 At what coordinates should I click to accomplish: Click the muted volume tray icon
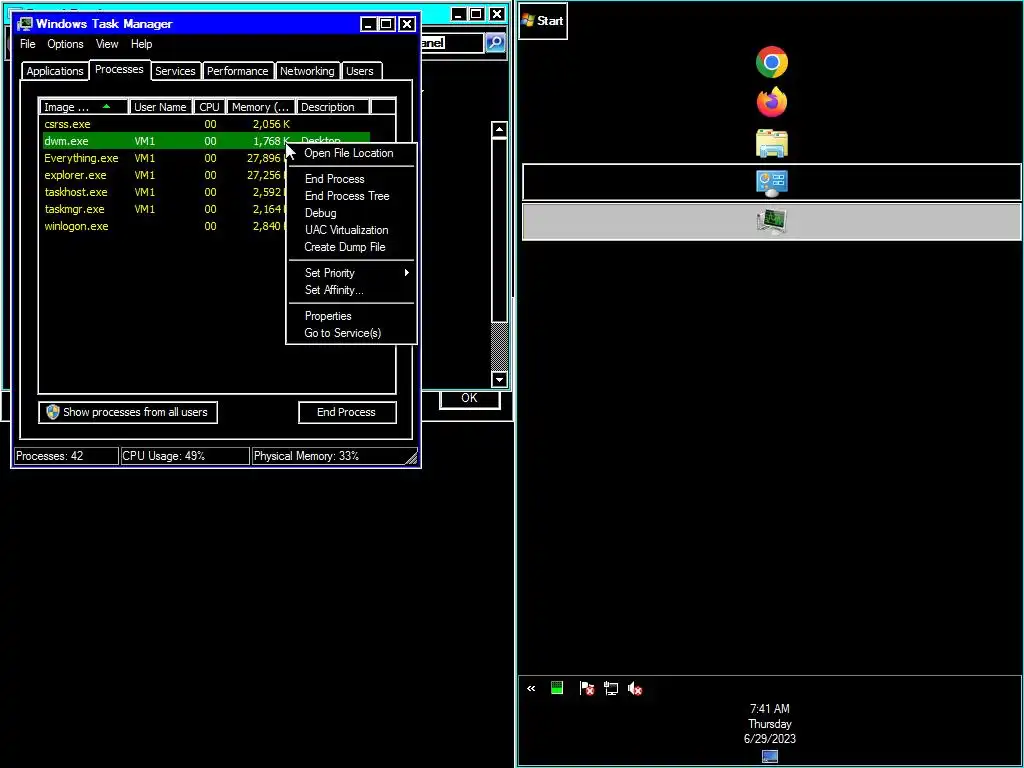point(635,688)
